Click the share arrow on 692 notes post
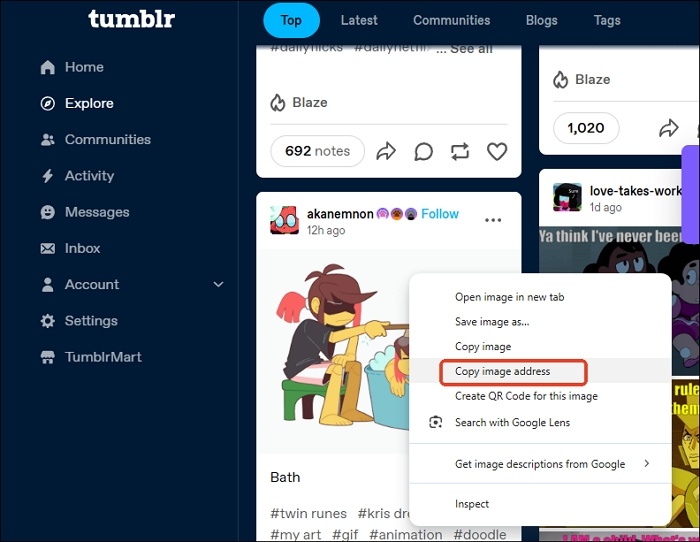This screenshot has height=542, width=700. point(386,151)
